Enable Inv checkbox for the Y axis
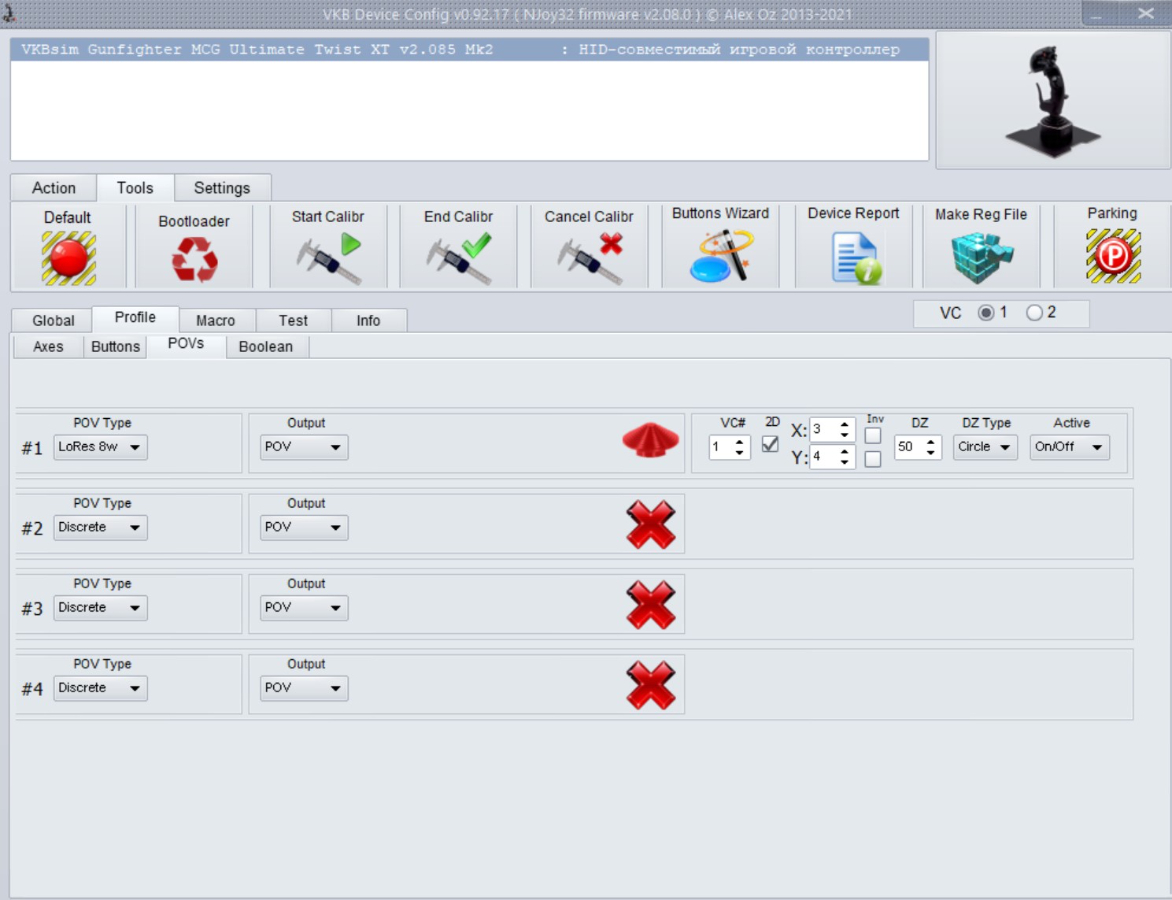This screenshot has height=900, width=1172. 872,459
